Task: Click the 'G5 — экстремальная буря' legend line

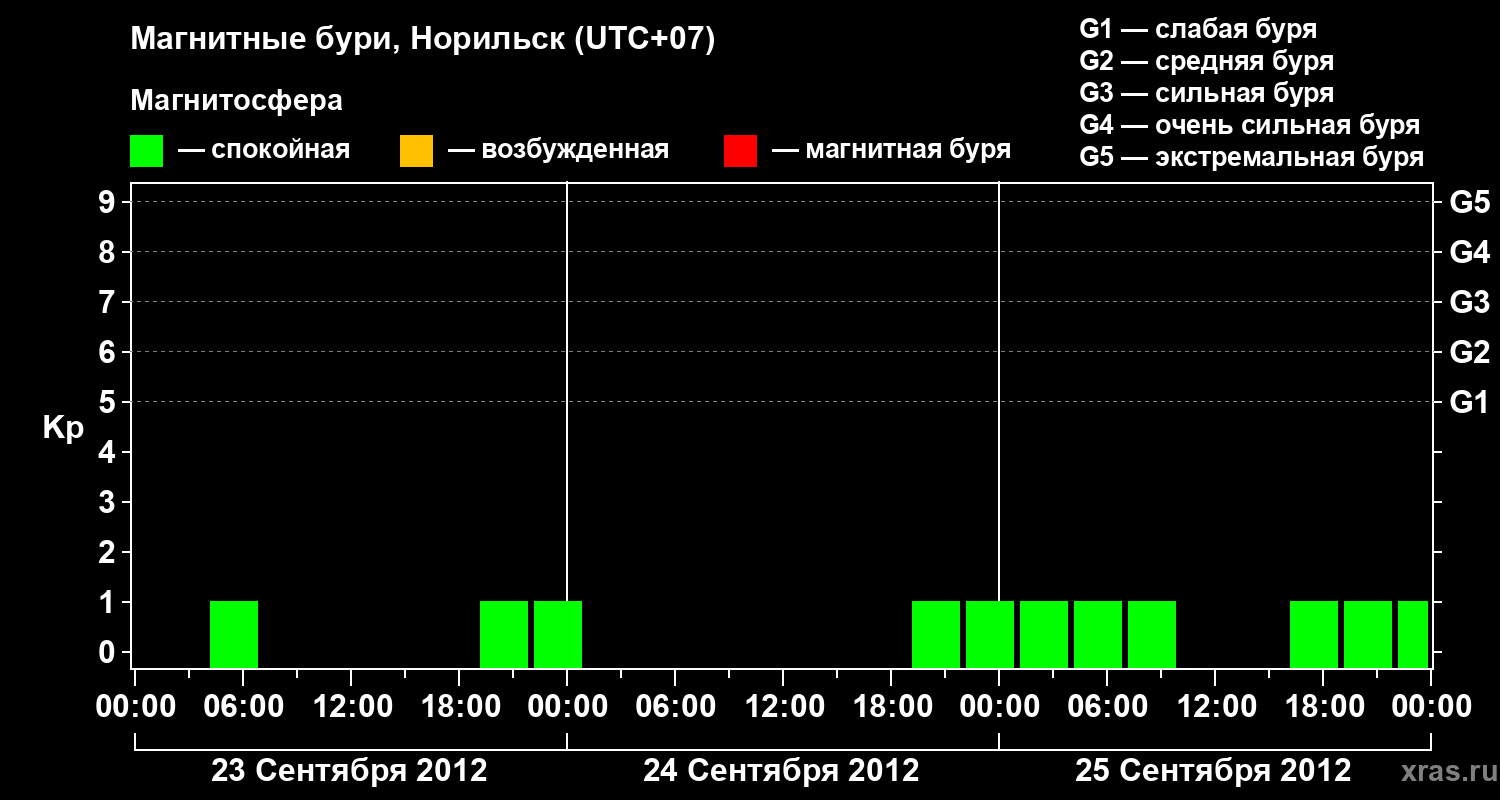Action: click(1252, 157)
